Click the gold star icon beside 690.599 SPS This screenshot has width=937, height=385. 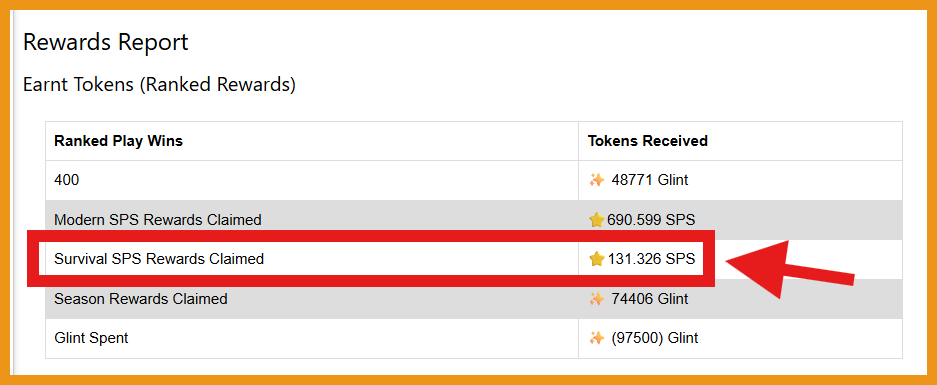(597, 220)
